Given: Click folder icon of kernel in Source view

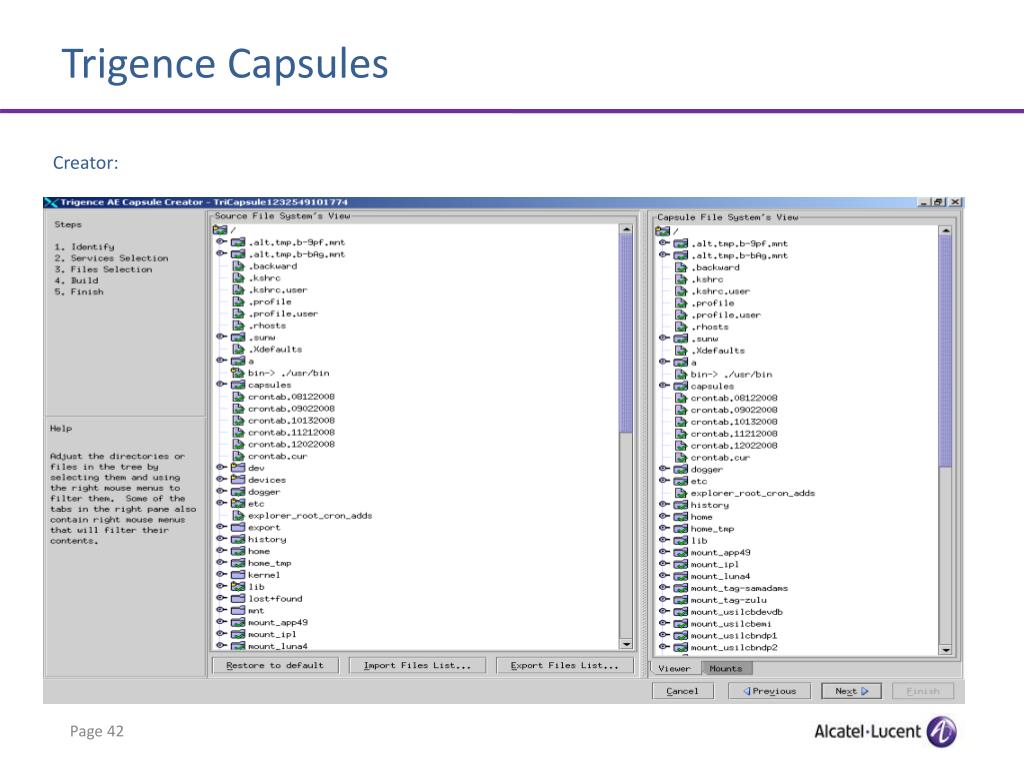Looking at the screenshot, I should pos(238,575).
